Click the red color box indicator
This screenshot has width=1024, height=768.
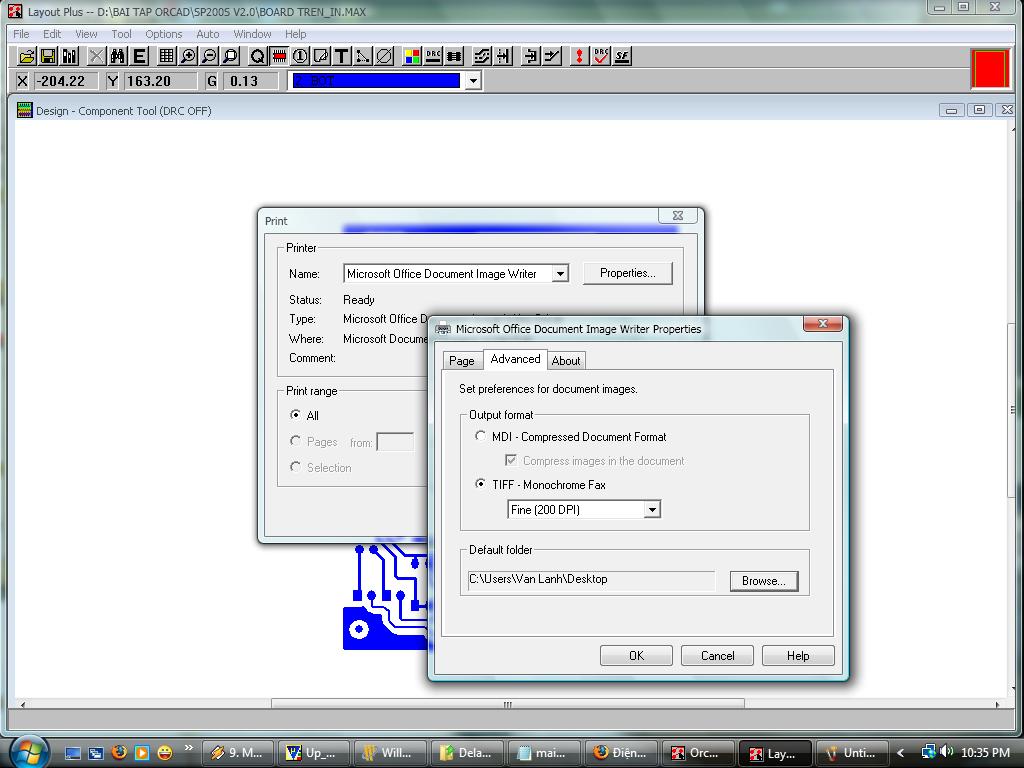point(990,68)
